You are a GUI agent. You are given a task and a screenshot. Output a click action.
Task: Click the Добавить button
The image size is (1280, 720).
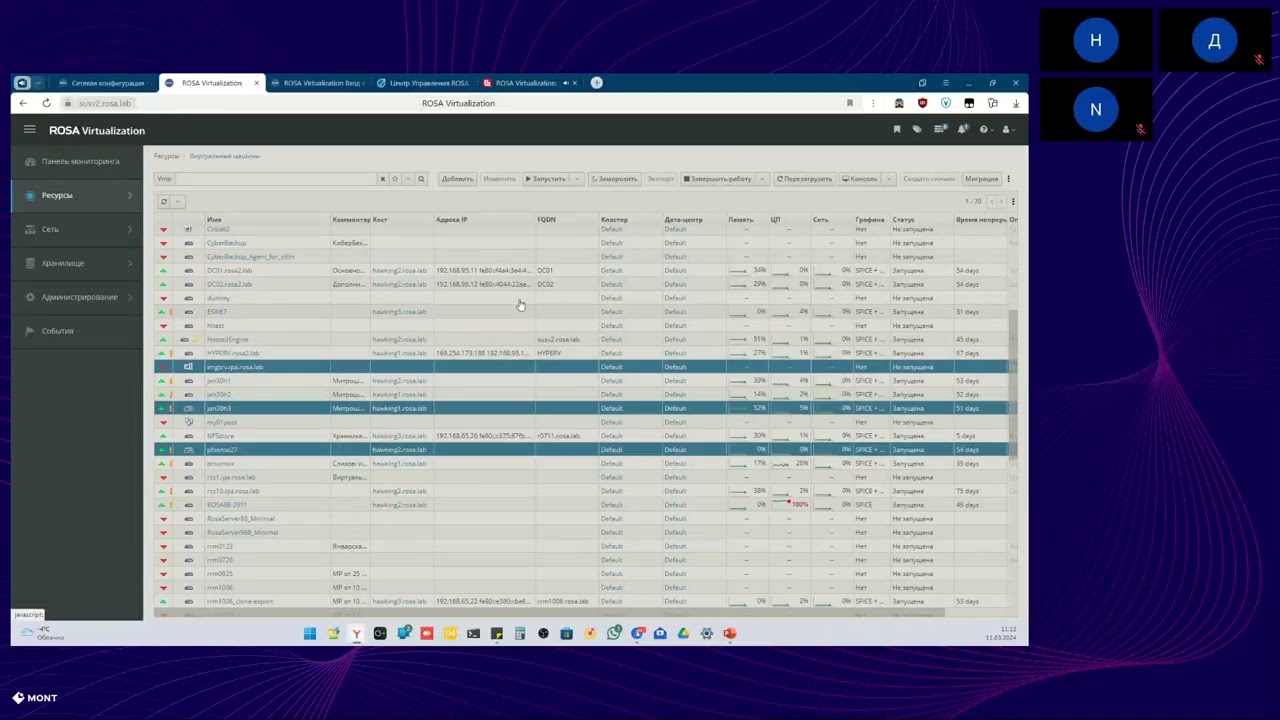(x=457, y=179)
